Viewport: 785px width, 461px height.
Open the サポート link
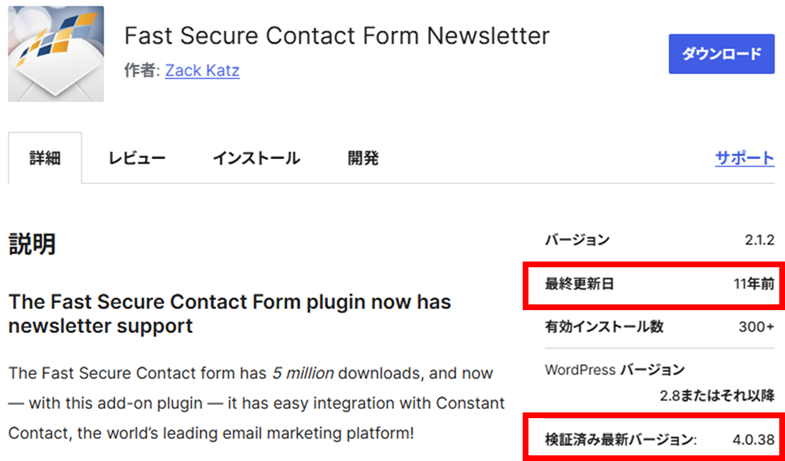click(744, 158)
